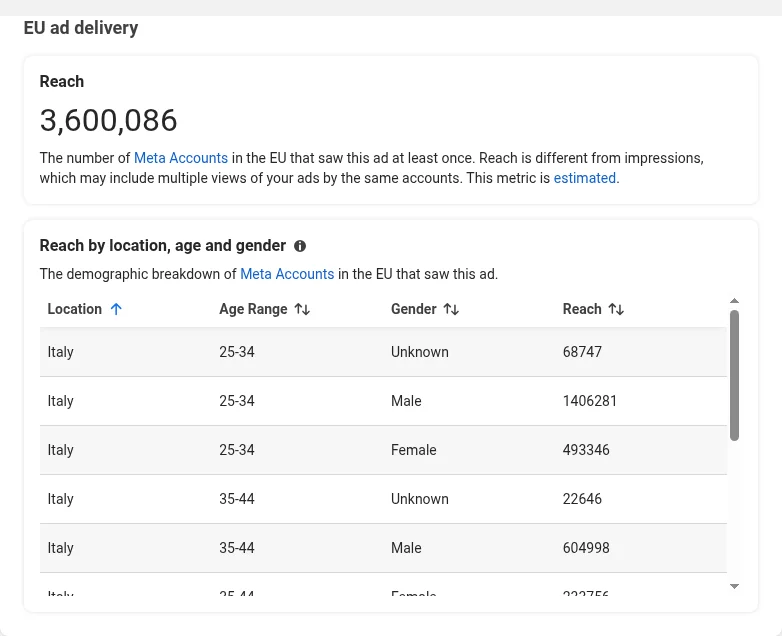Open the estimated metric link
This screenshot has height=636, width=782.
(585, 178)
